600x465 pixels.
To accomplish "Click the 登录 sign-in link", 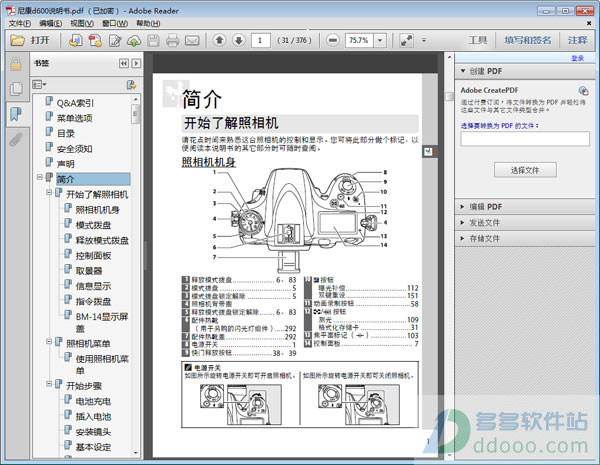I will [x=577, y=58].
